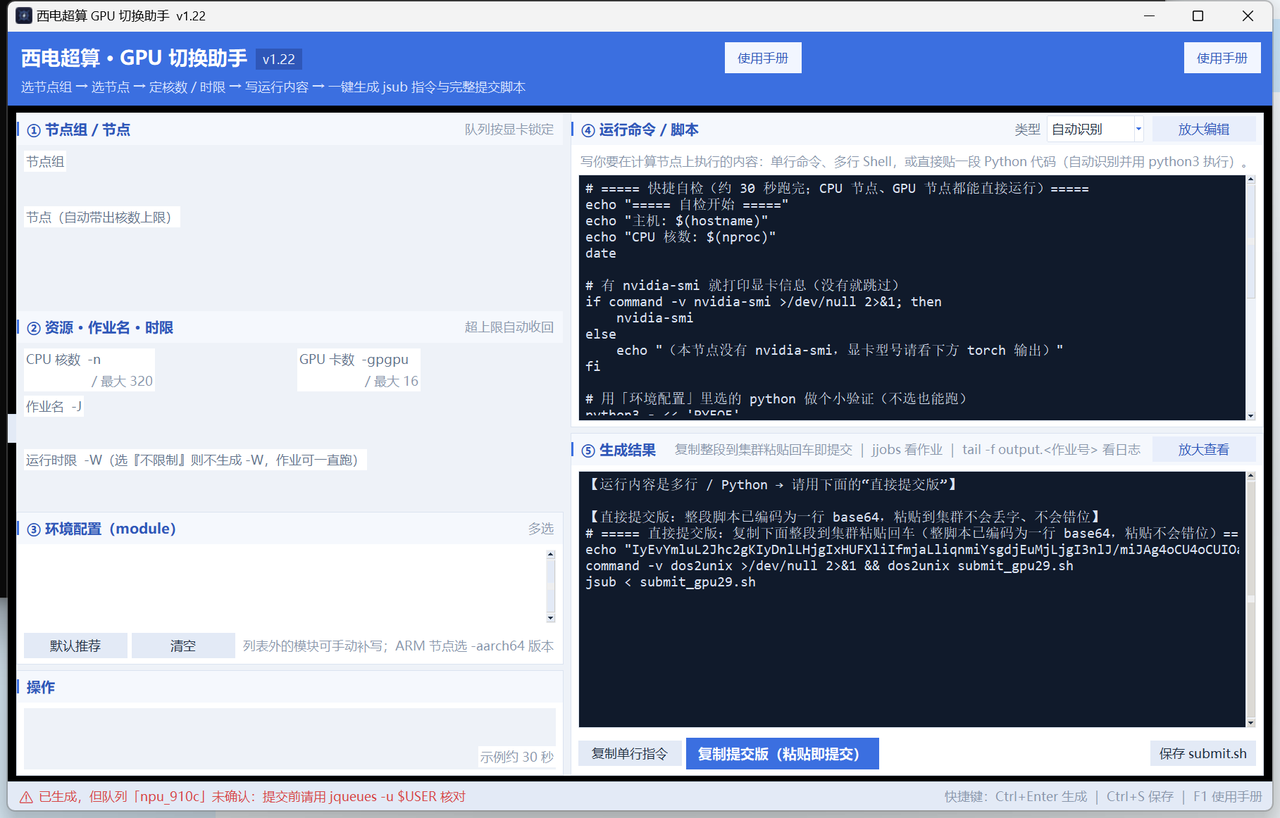Click 'F1 使用手册' text in status bar
1280x818 pixels.
click(x=1228, y=797)
